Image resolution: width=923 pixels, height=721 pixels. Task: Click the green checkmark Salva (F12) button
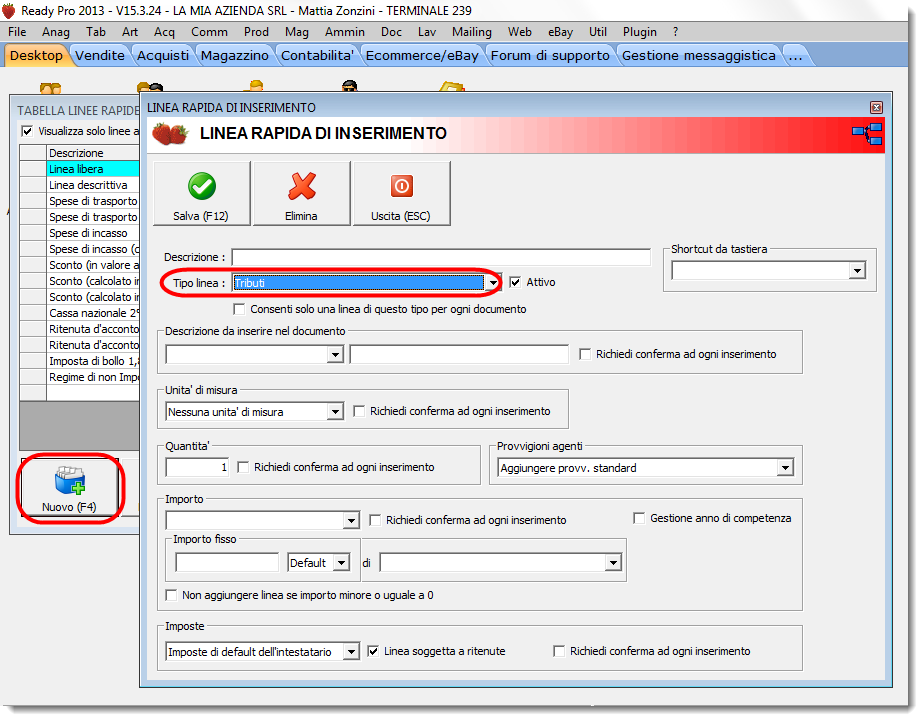201,193
